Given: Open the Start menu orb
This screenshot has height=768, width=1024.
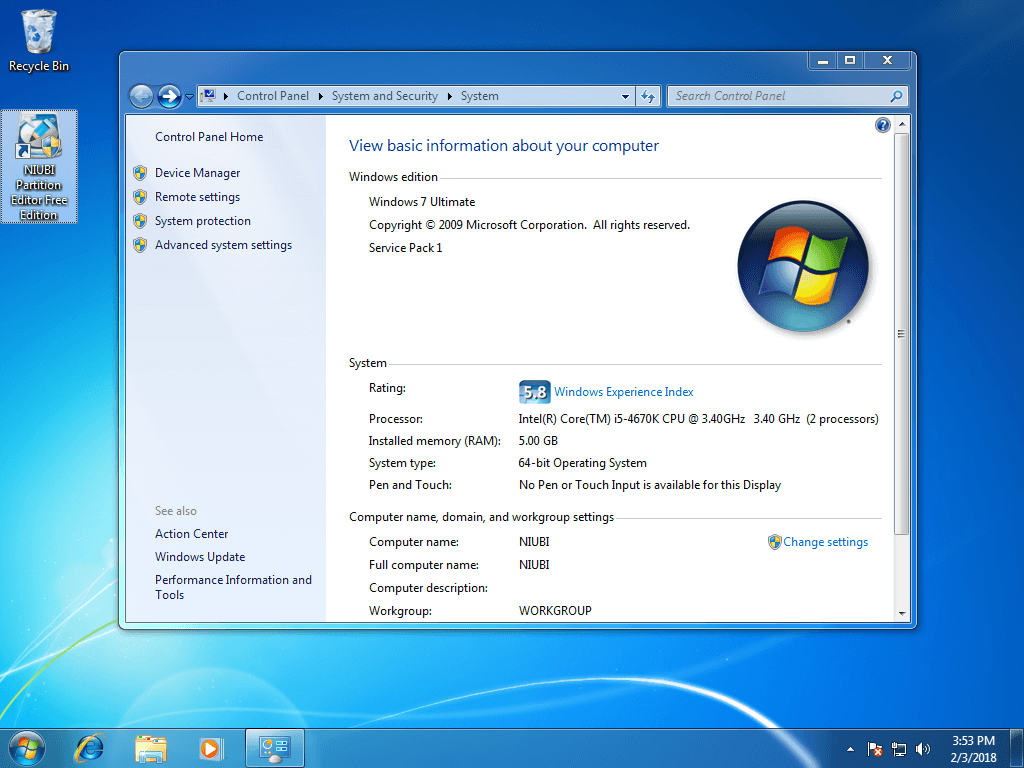Looking at the screenshot, I should pyautogui.click(x=27, y=748).
